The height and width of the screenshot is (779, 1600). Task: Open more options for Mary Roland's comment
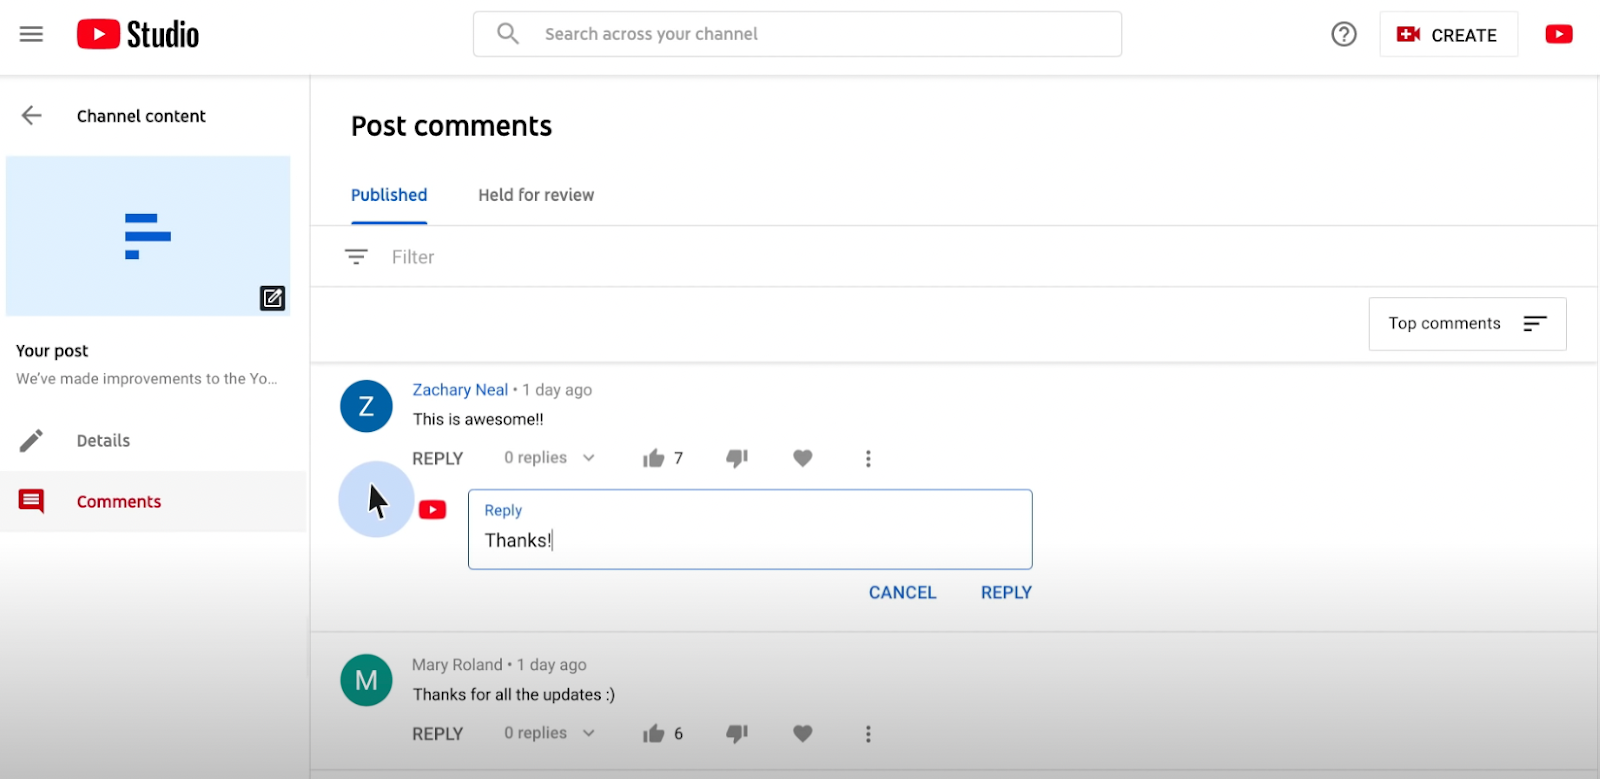point(867,734)
